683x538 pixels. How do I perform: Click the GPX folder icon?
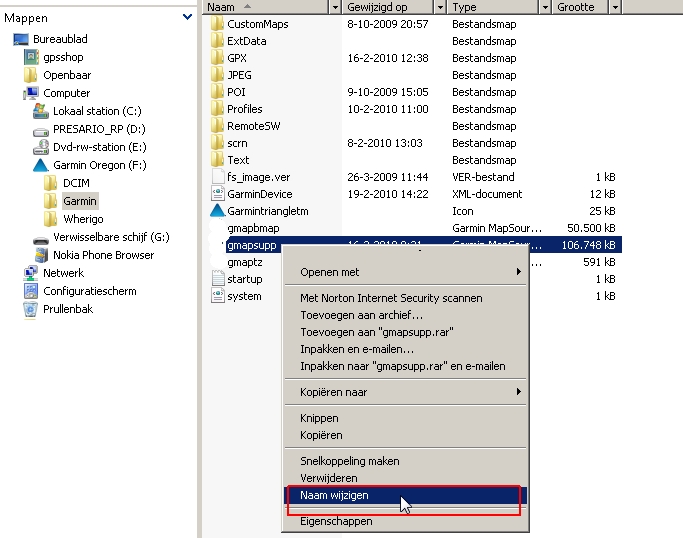(217, 58)
